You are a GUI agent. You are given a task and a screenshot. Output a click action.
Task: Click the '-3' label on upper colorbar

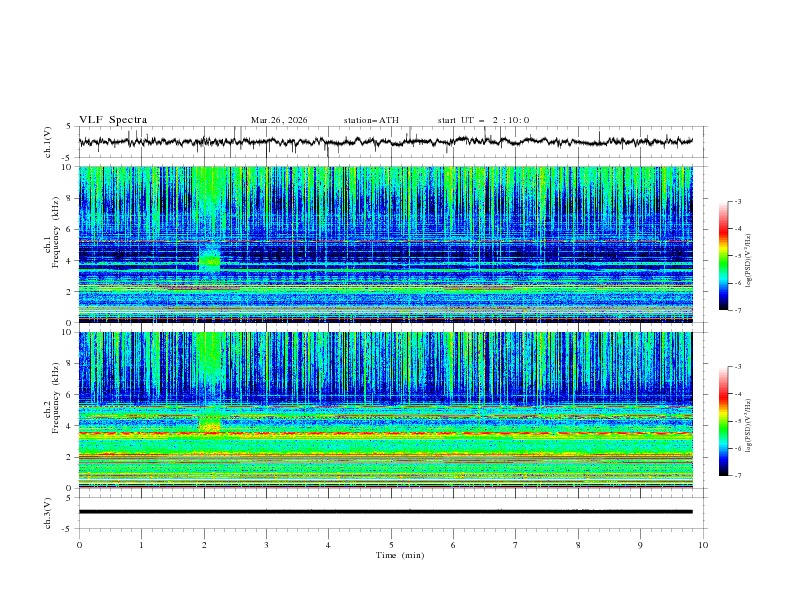pyautogui.click(x=737, y=201)
